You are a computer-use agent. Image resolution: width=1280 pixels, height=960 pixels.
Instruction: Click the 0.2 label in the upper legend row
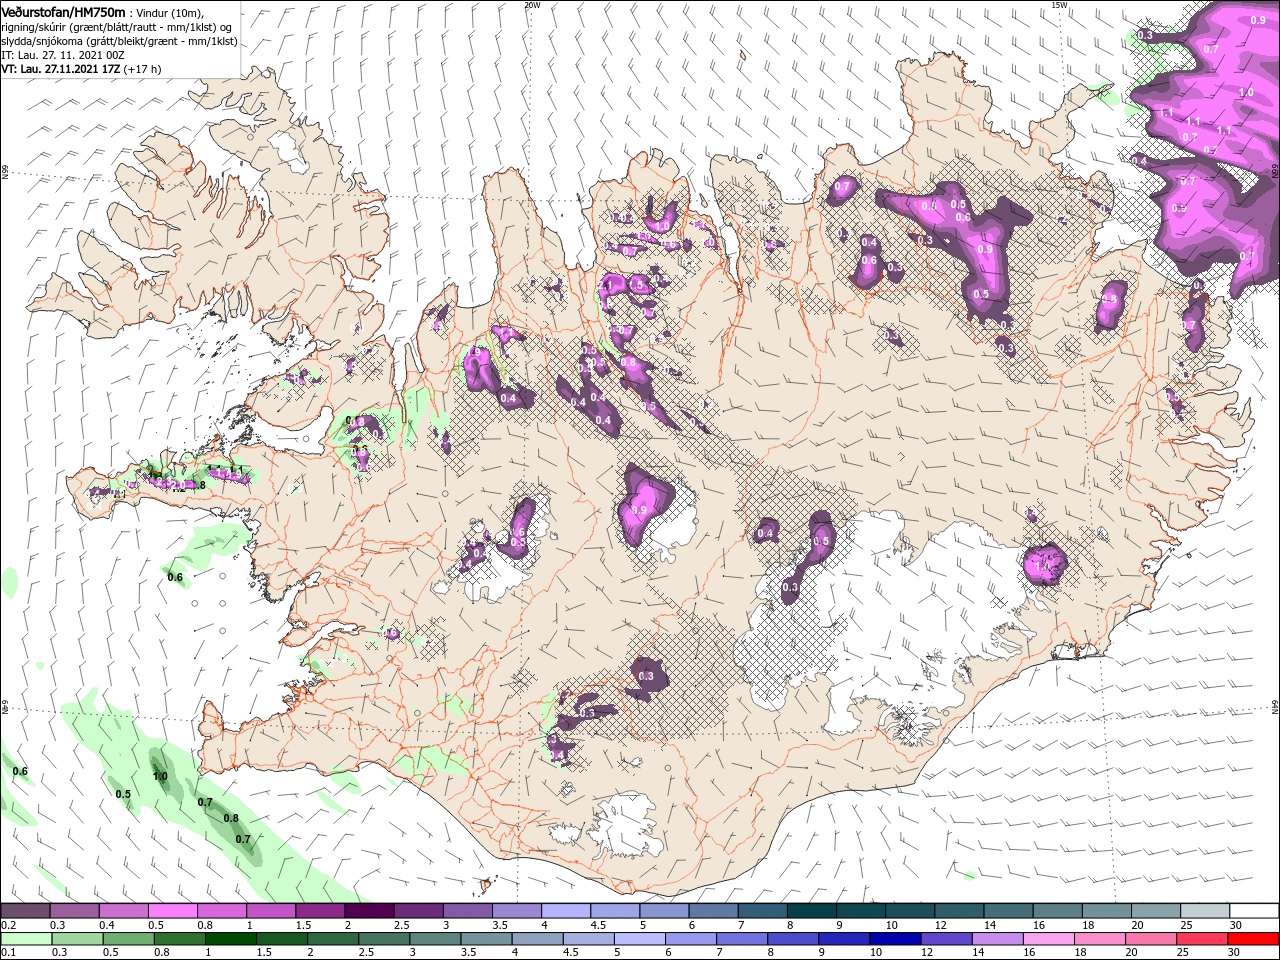9,925
